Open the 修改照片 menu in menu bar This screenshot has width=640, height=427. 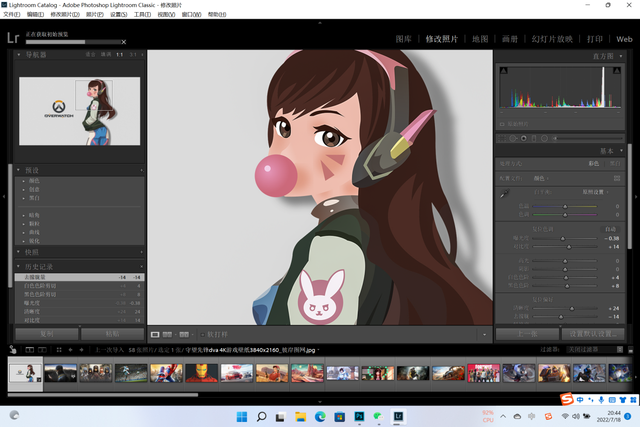pyautogui.click(x=65, y=14)
